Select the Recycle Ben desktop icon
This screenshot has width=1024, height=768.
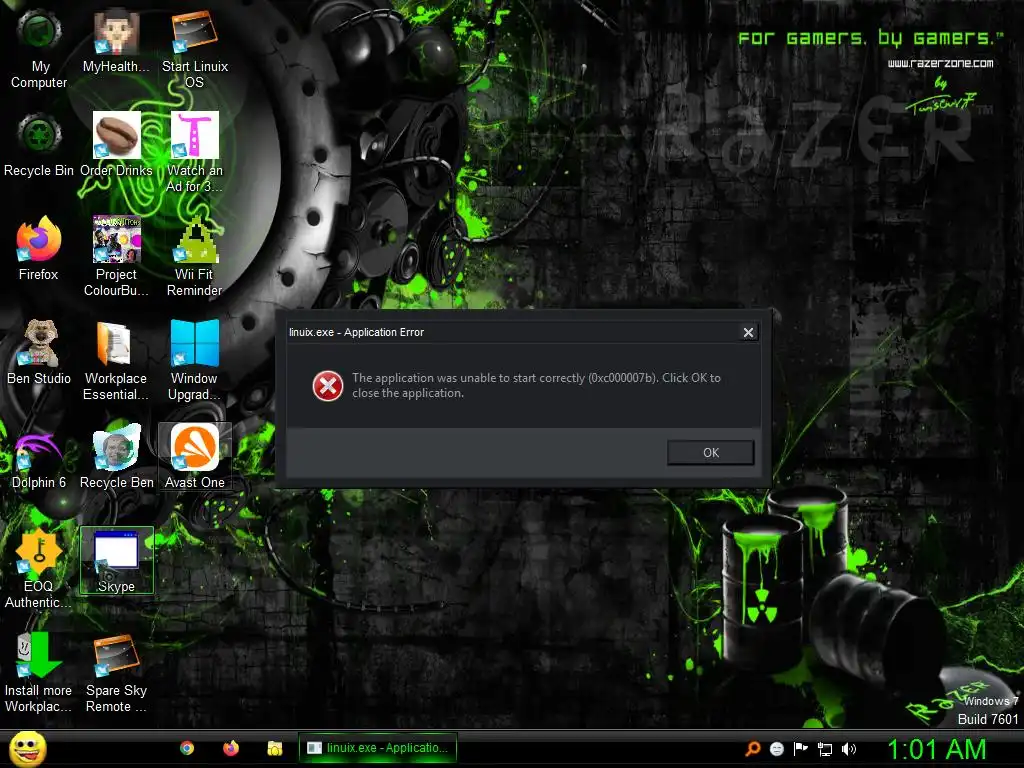[x=116, y=457]
